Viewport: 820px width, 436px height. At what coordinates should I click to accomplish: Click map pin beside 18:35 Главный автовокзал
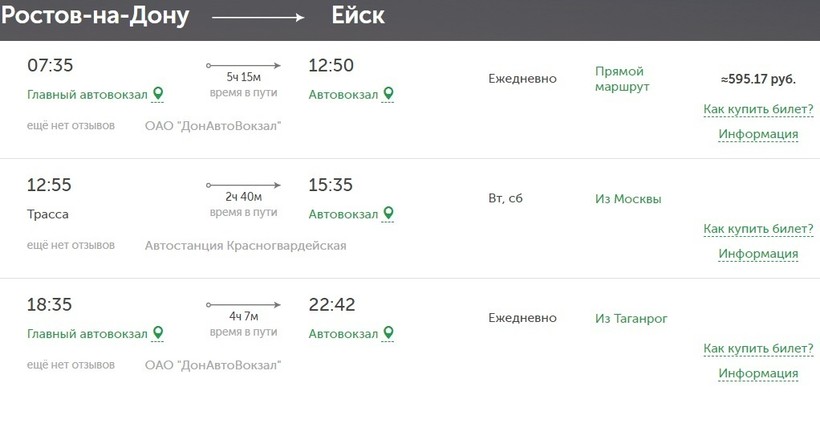click(158, 333)
